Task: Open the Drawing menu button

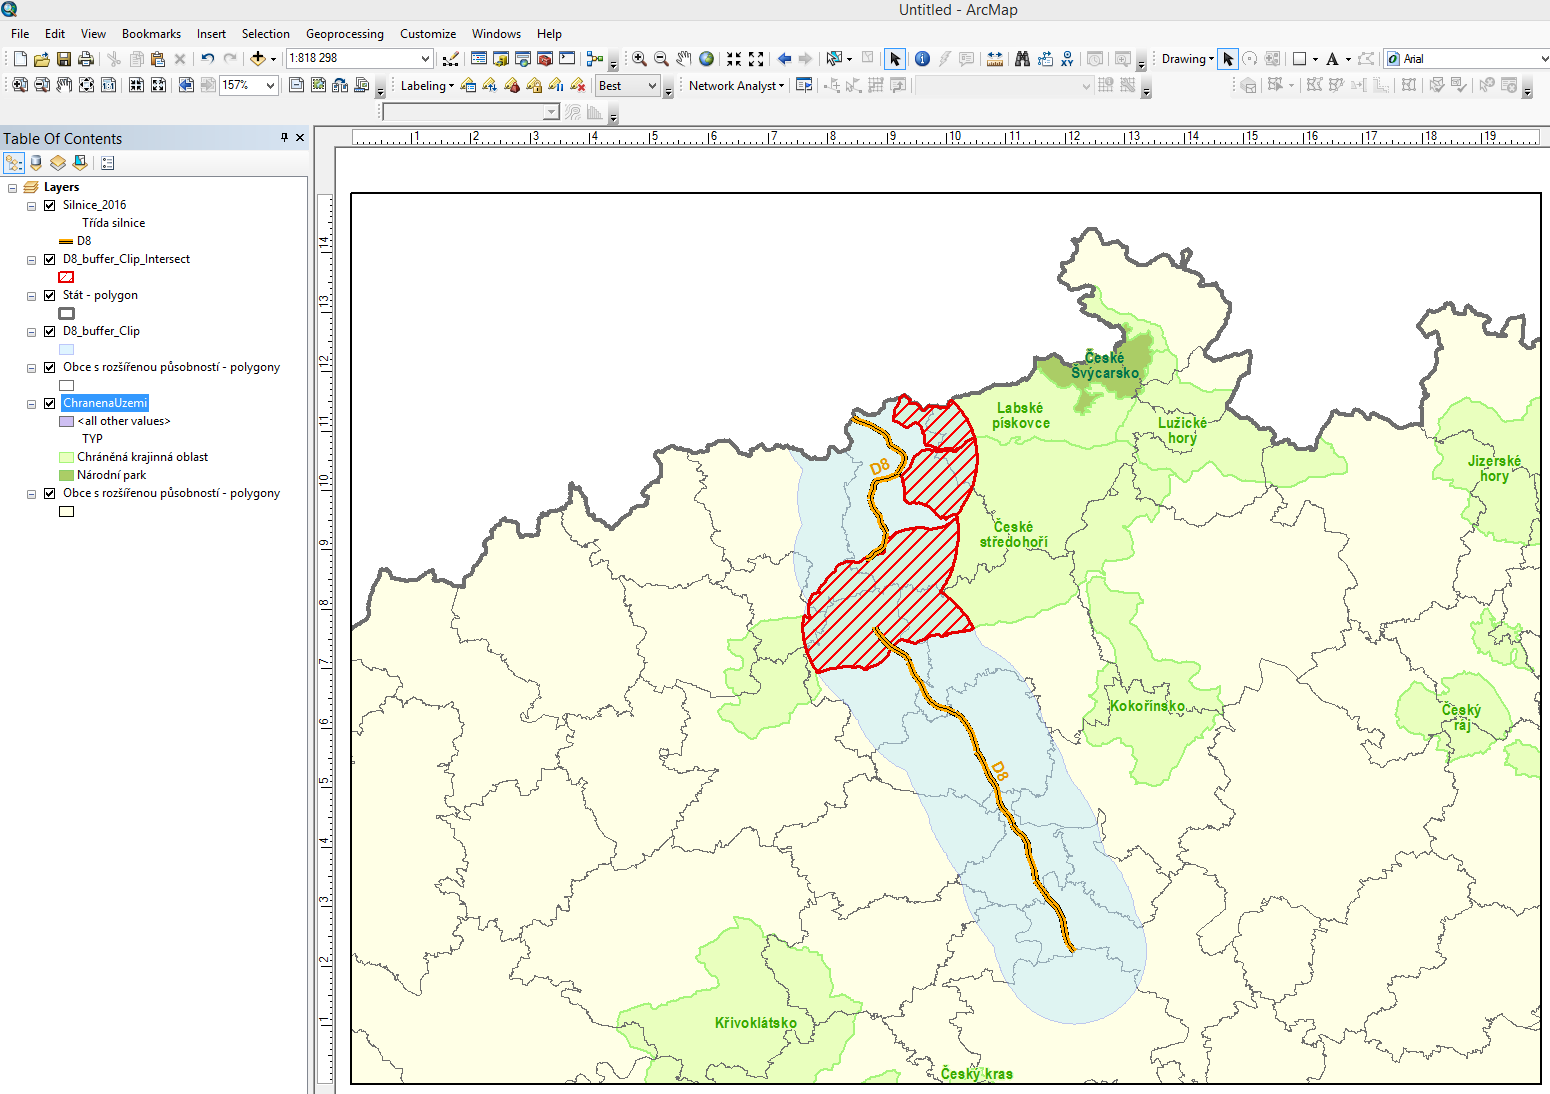Action: tap(1188, 59)
